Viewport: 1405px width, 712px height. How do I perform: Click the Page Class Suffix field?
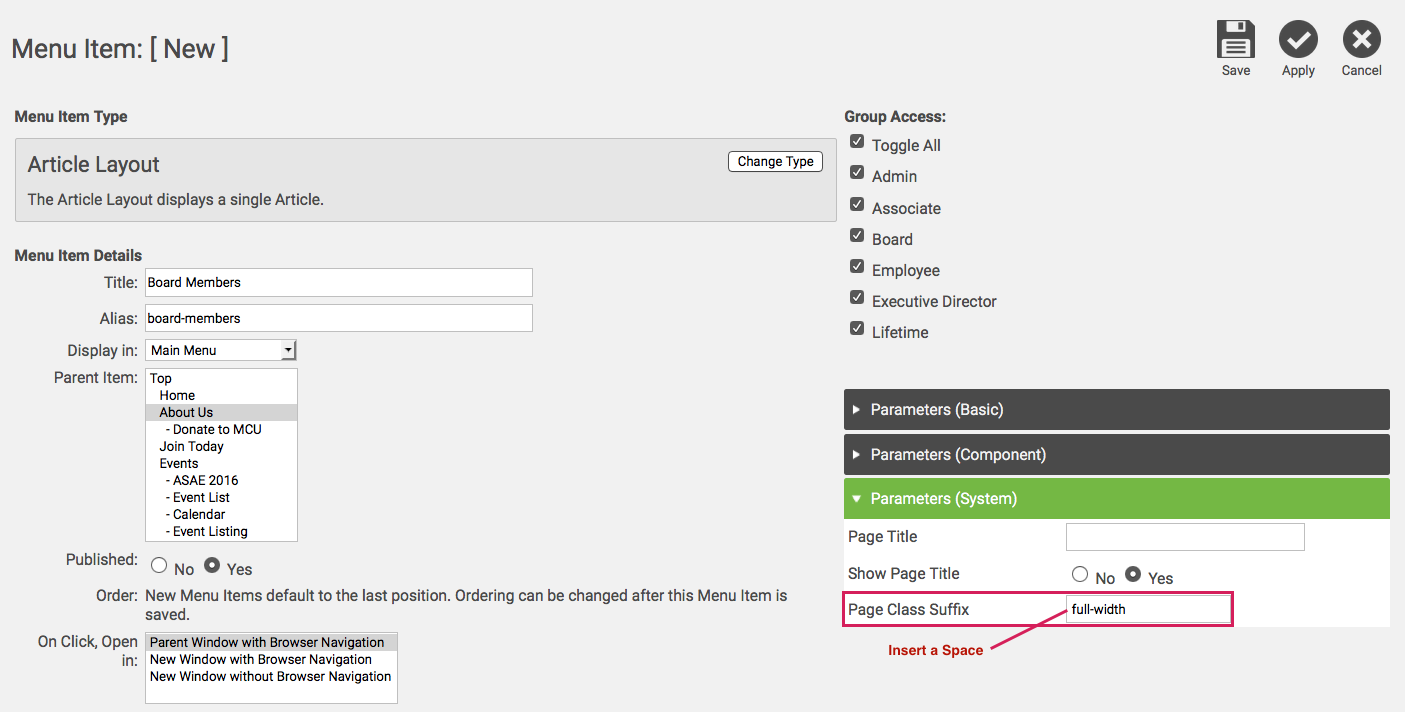pyautogui.click(x=1148, y=609)
